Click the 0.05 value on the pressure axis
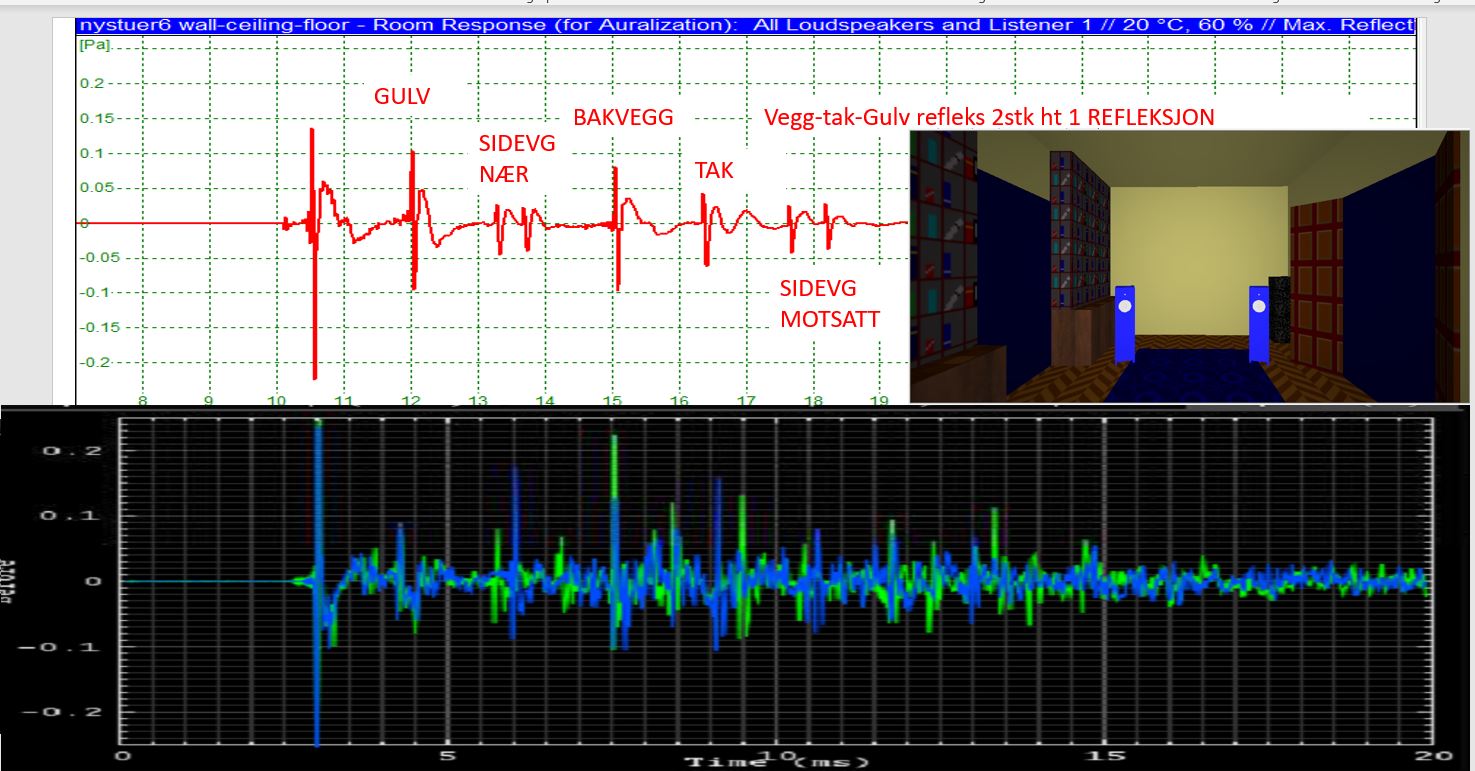This screenshot has width=1475, height=771. point(98,188)
